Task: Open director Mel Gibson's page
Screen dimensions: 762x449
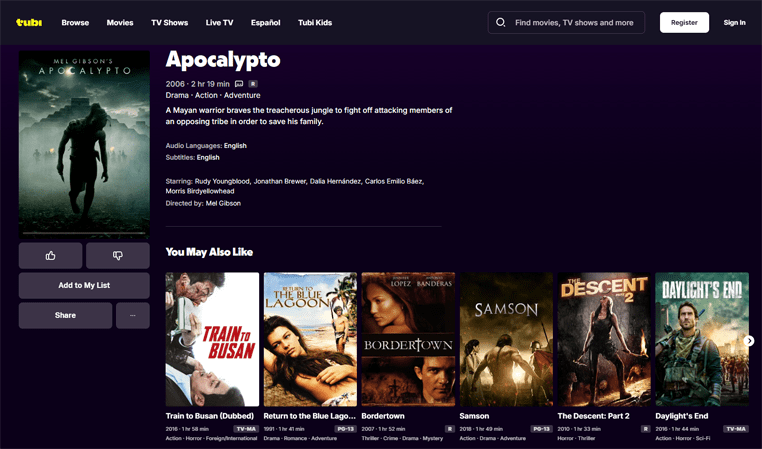Action: (223, 203)
